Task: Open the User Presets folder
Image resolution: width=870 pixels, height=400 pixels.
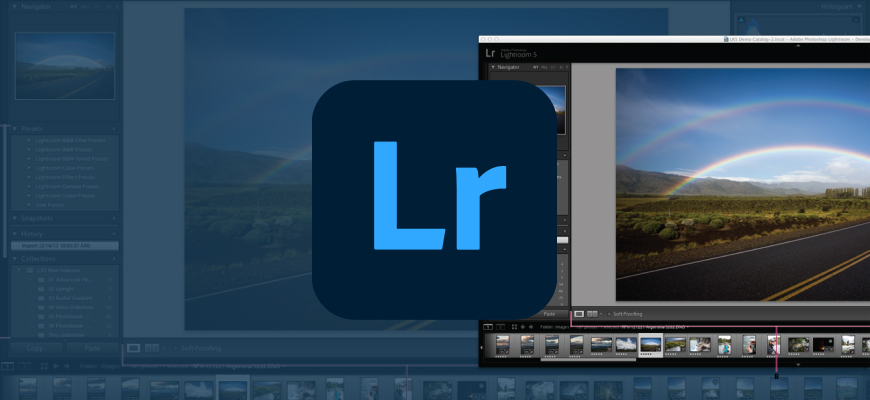Action: pos(50,205)
